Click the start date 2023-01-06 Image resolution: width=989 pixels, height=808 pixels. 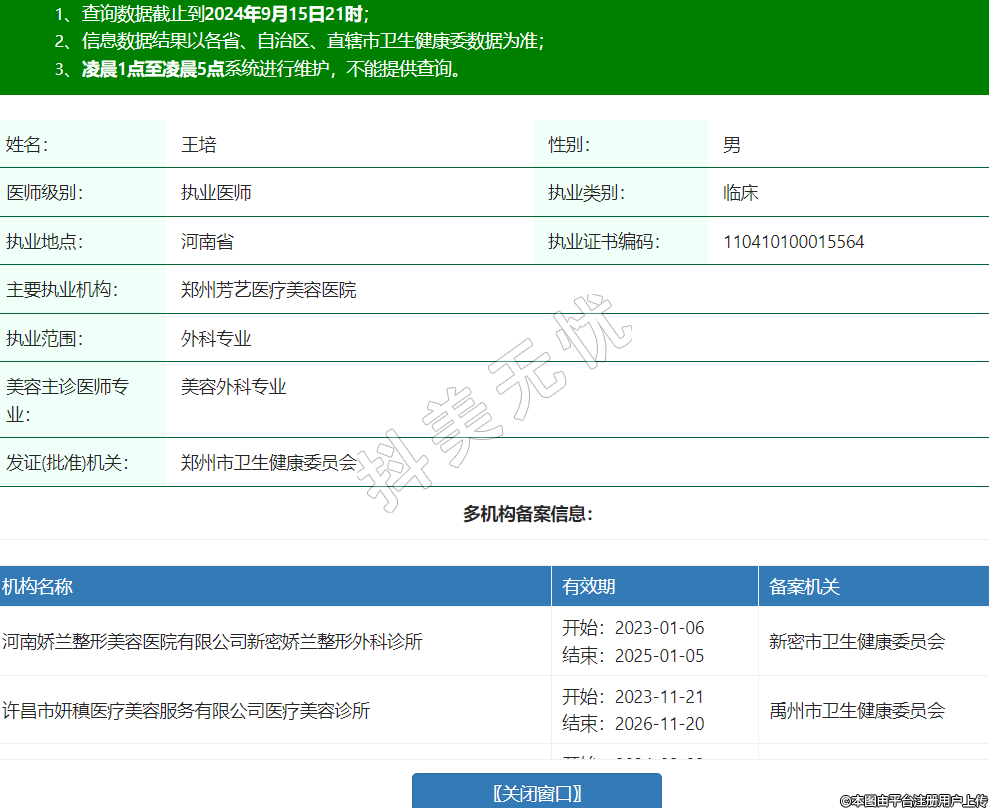659,628
